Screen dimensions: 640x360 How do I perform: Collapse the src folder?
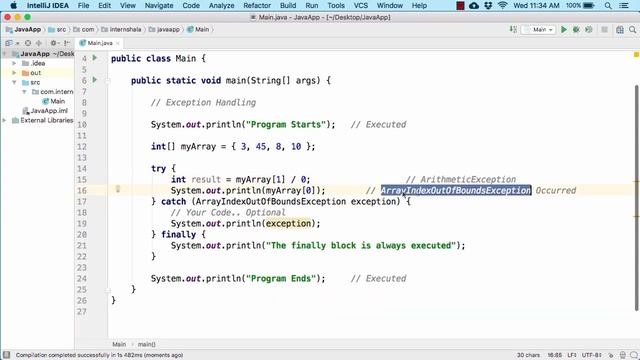[14, 82]
